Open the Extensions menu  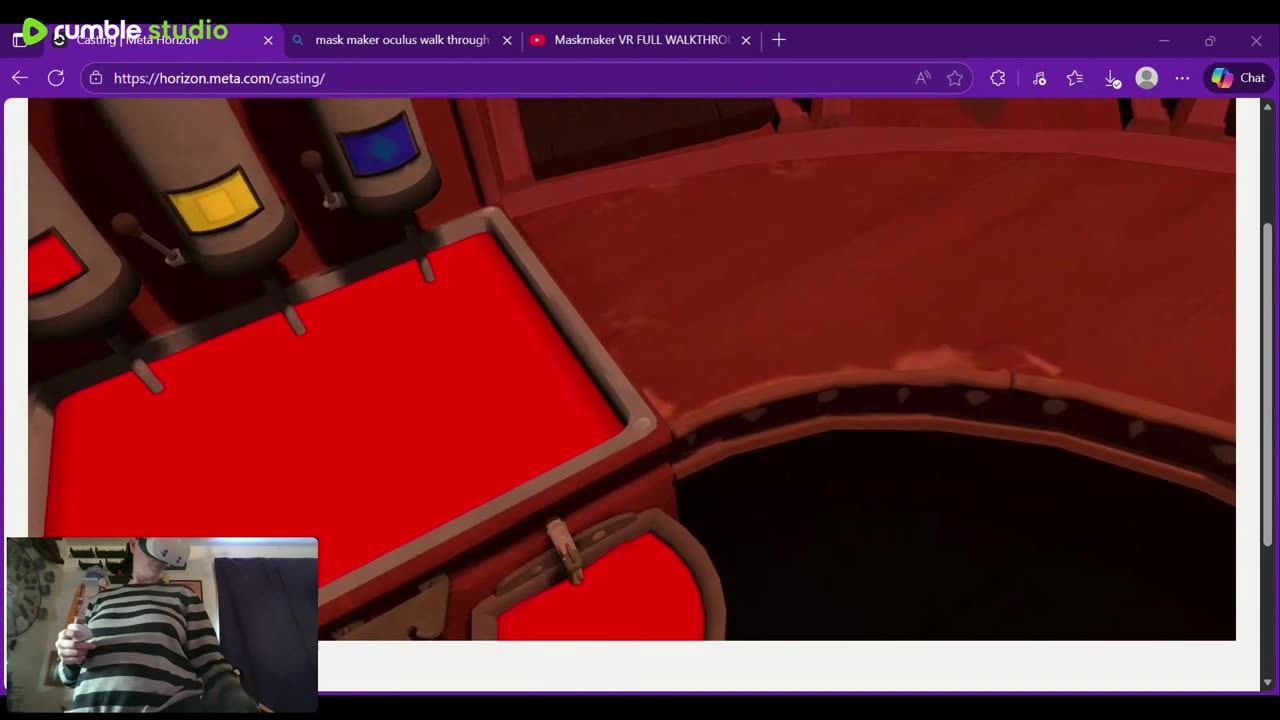998,78
